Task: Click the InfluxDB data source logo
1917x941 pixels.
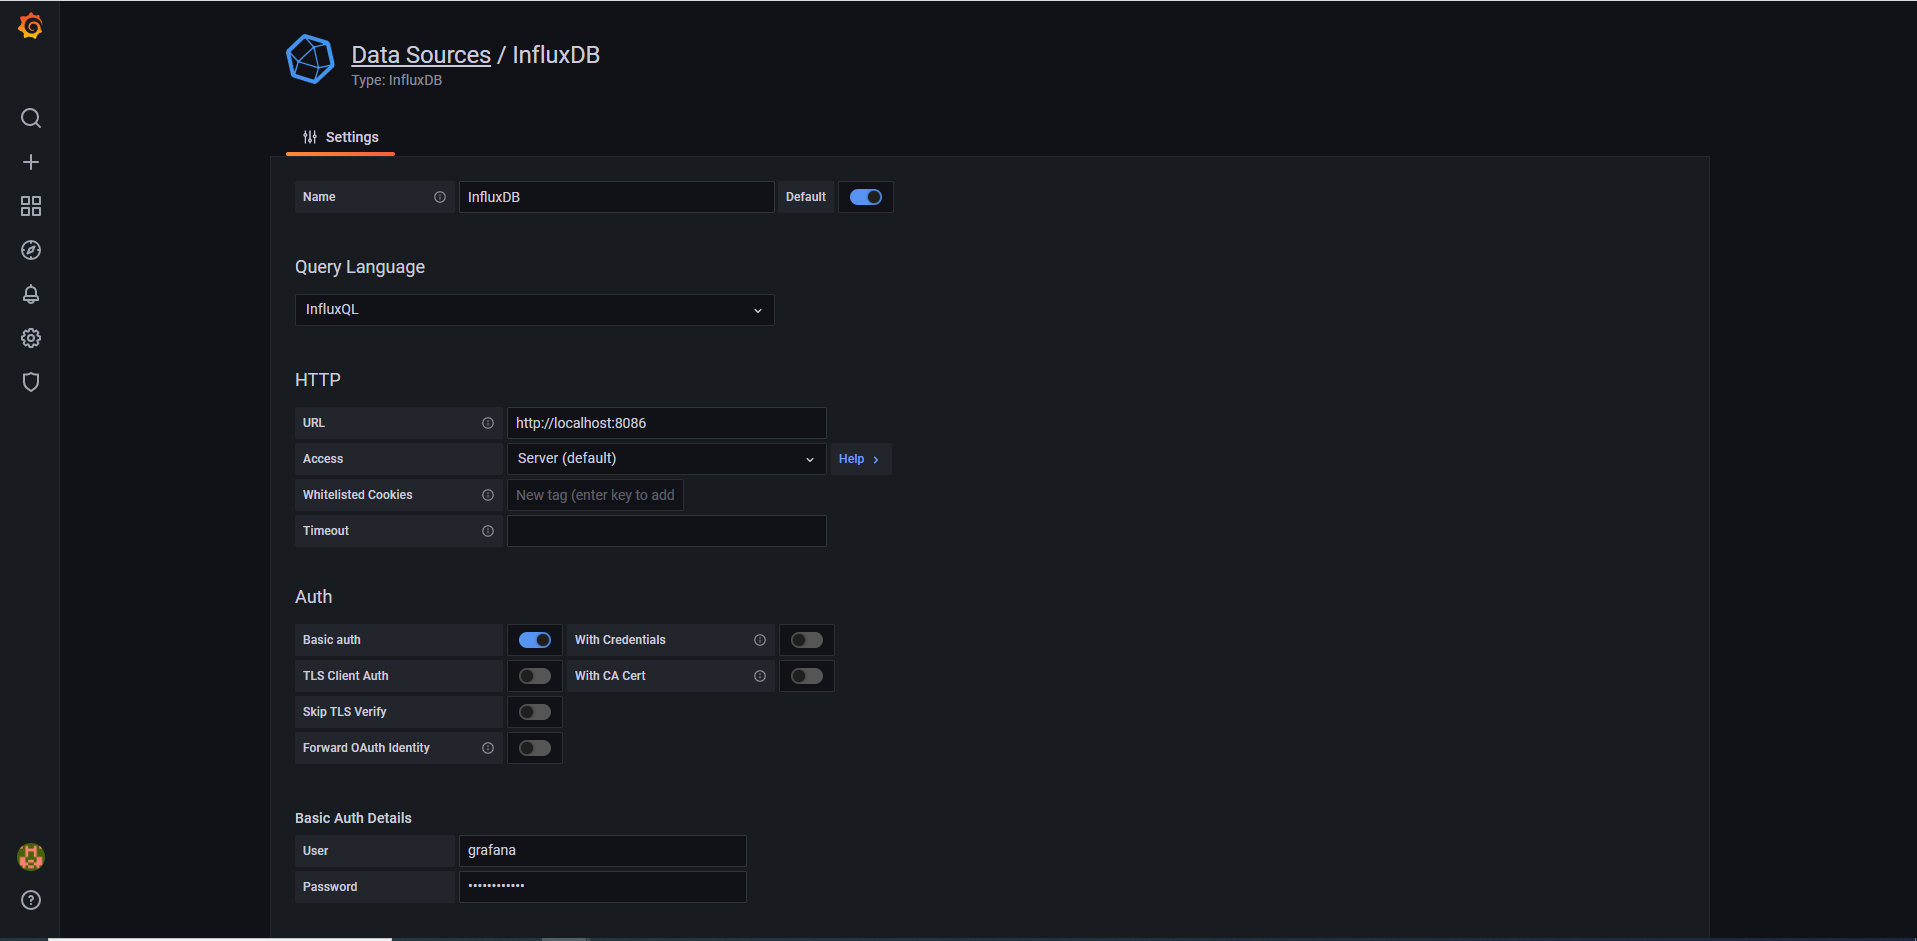Action: pyautogui.click(x=310, y=59)
